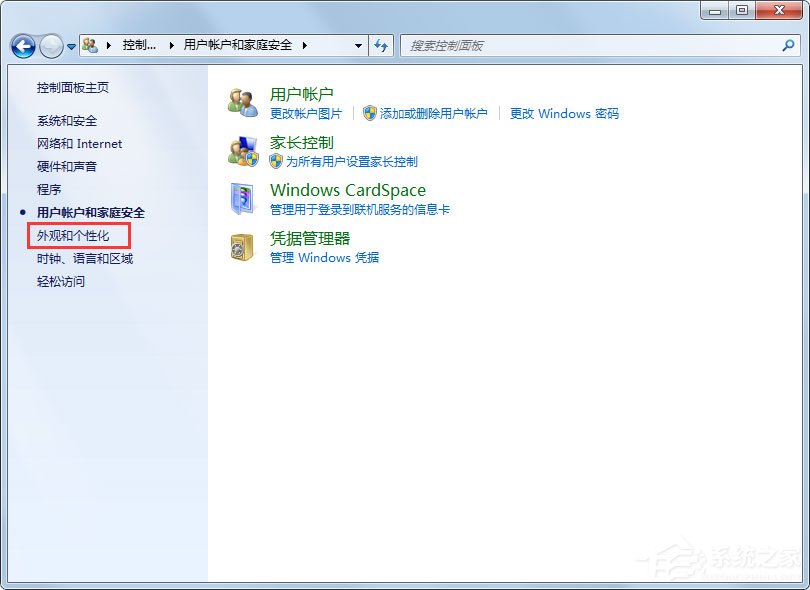
Task: Open Windows CardSpace via its card icon
Action: 243,197
